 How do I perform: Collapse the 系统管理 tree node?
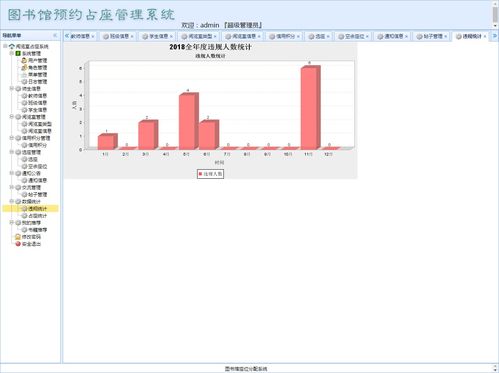(x=12, y=53)
